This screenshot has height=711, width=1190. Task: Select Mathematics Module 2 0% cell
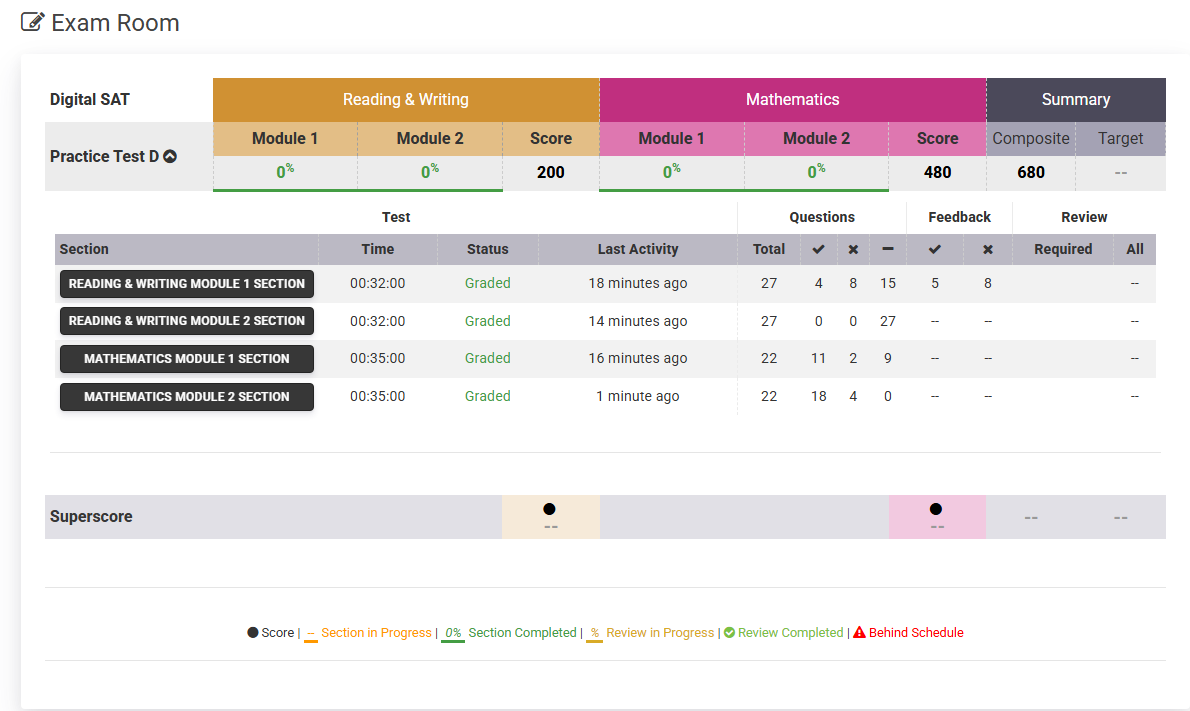[x=816, y=172]
